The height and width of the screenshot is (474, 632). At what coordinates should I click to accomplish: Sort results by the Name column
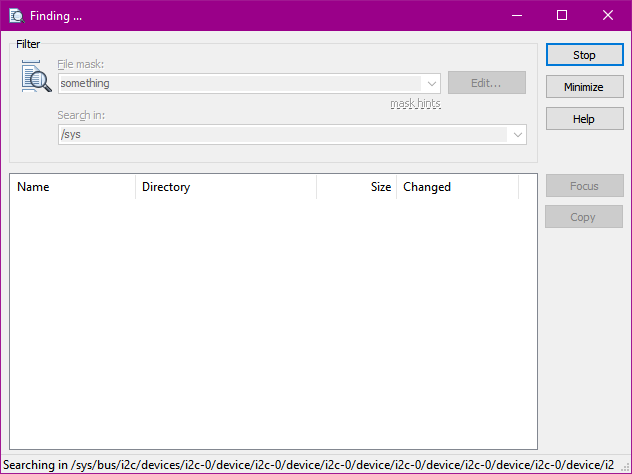[72, 187]
